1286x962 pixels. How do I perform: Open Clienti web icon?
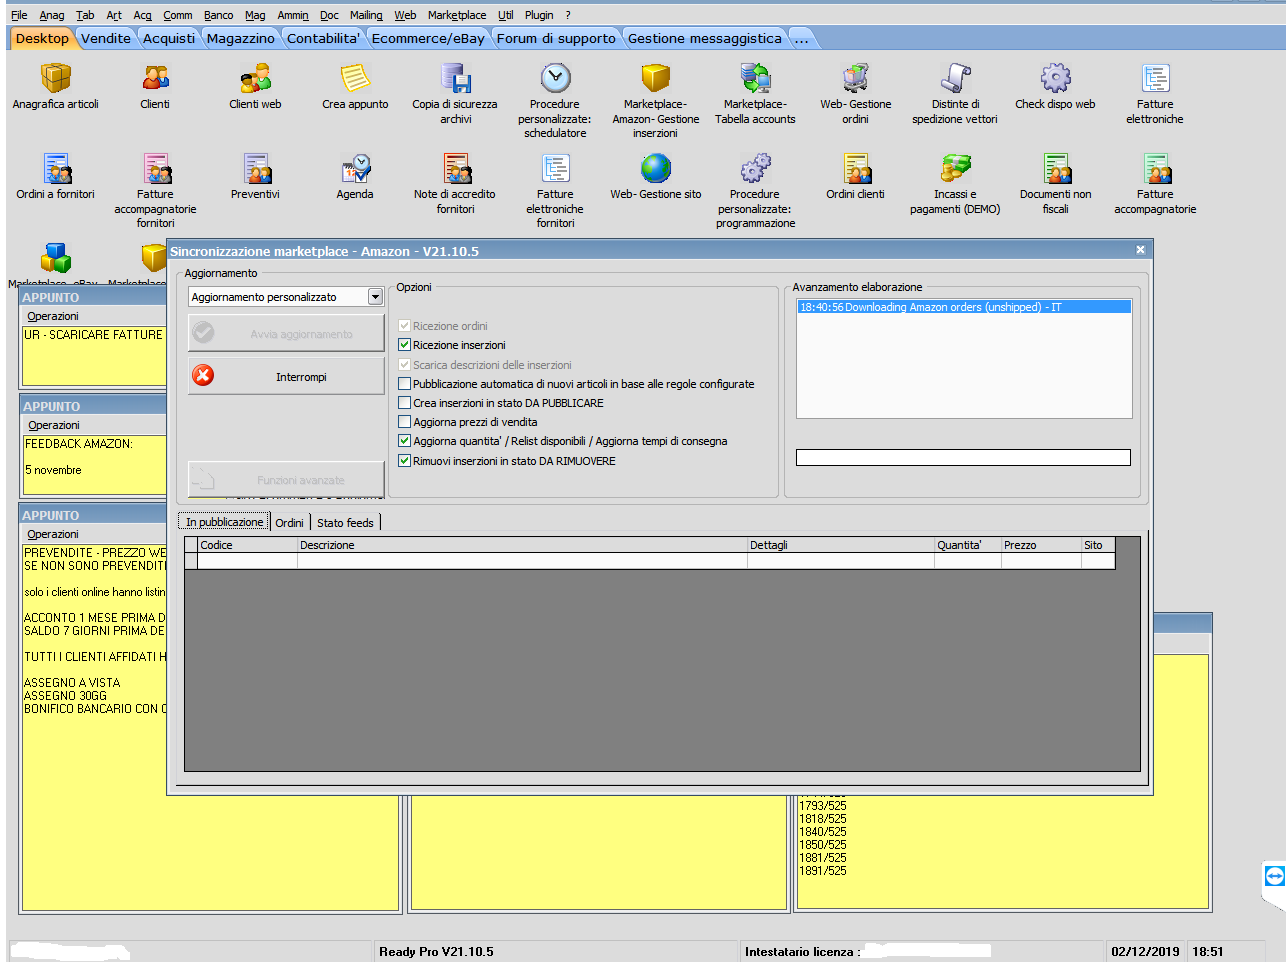tap(255, 78)
